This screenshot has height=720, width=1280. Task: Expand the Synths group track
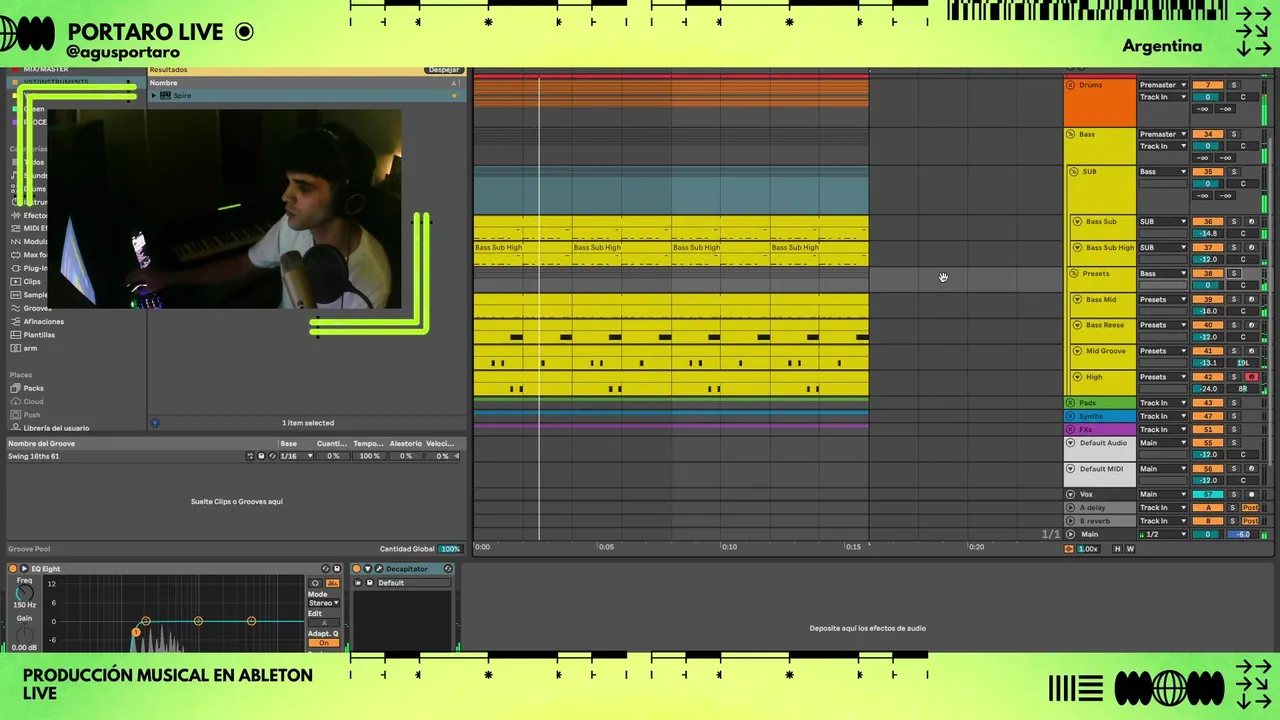click(x=1071, y=416)
